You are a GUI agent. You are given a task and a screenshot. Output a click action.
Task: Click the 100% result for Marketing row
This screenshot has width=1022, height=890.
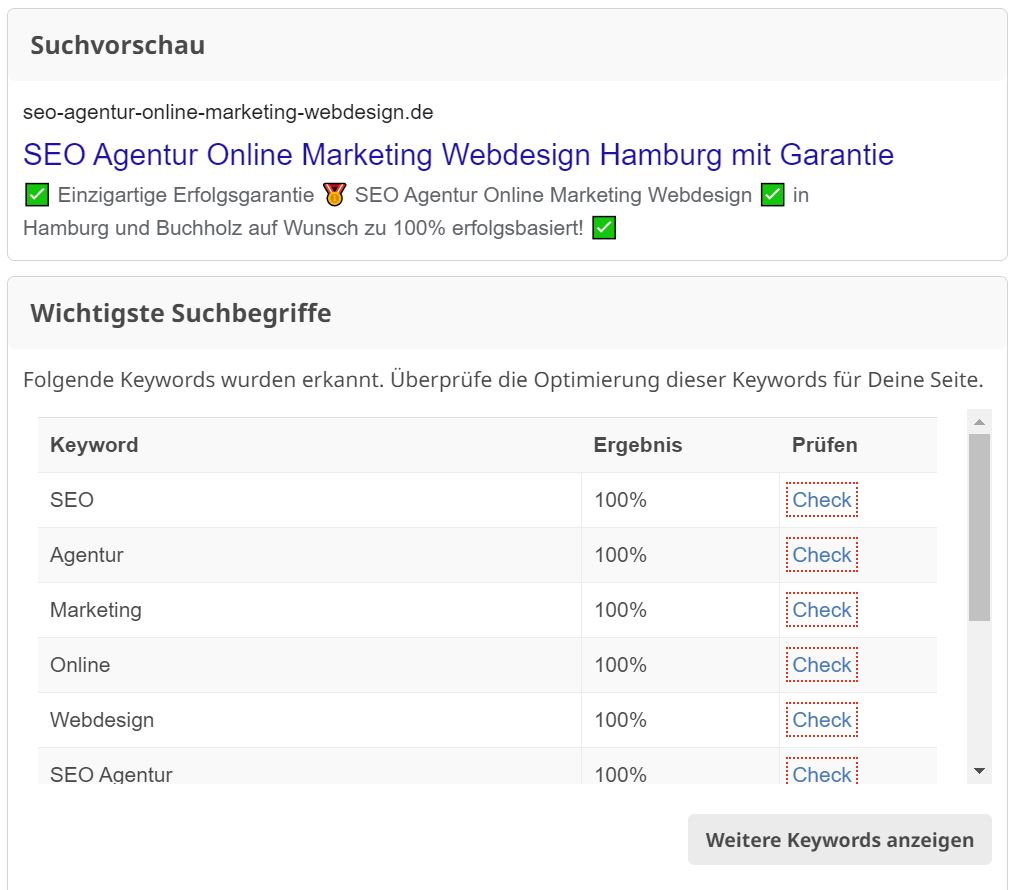click(620, 610)
